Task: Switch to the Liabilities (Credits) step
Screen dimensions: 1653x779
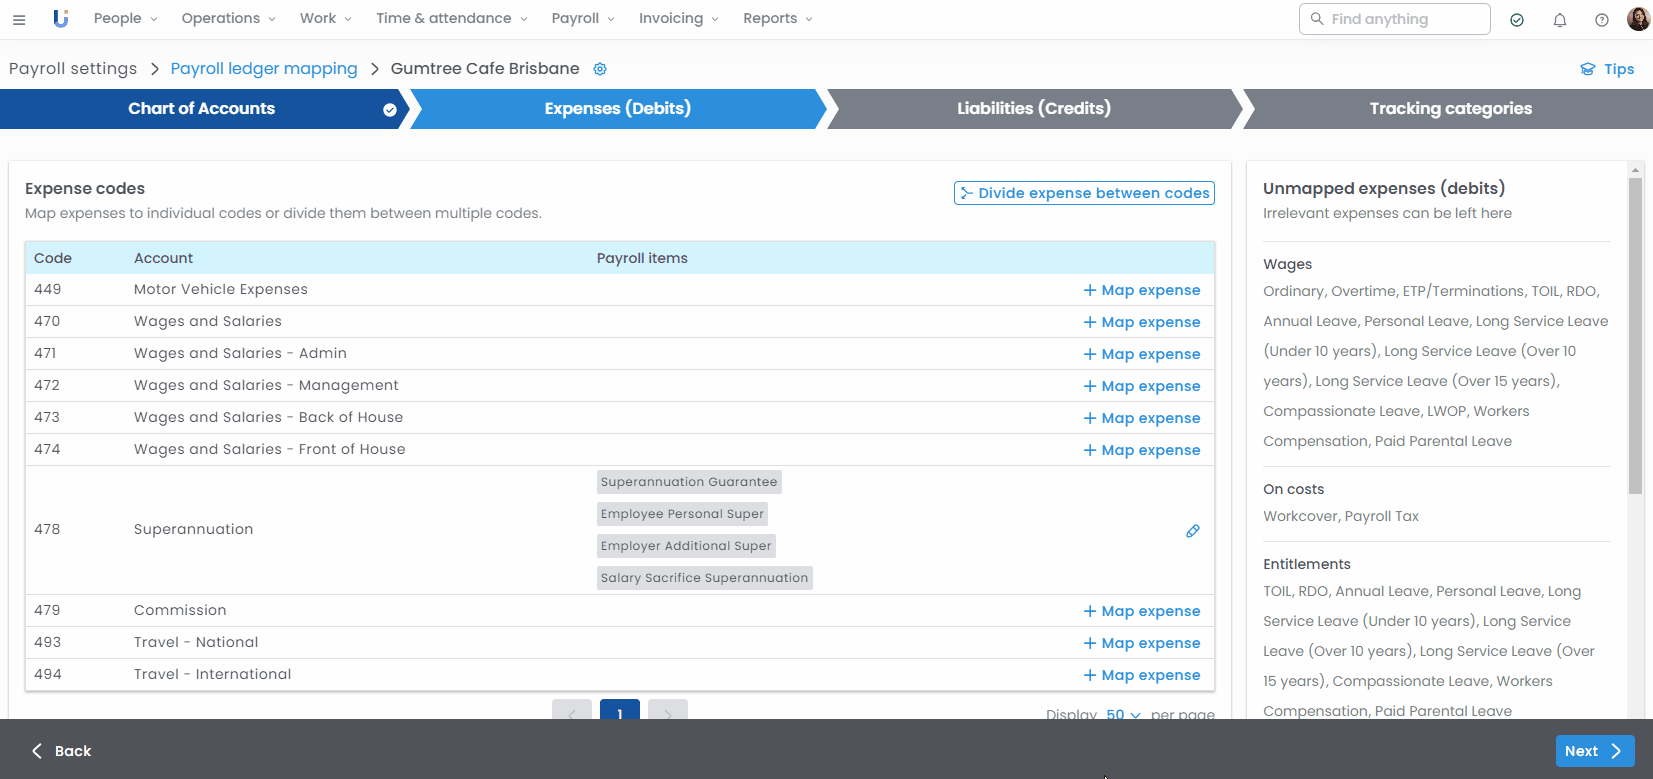Action: click(x=1033, y=109)
